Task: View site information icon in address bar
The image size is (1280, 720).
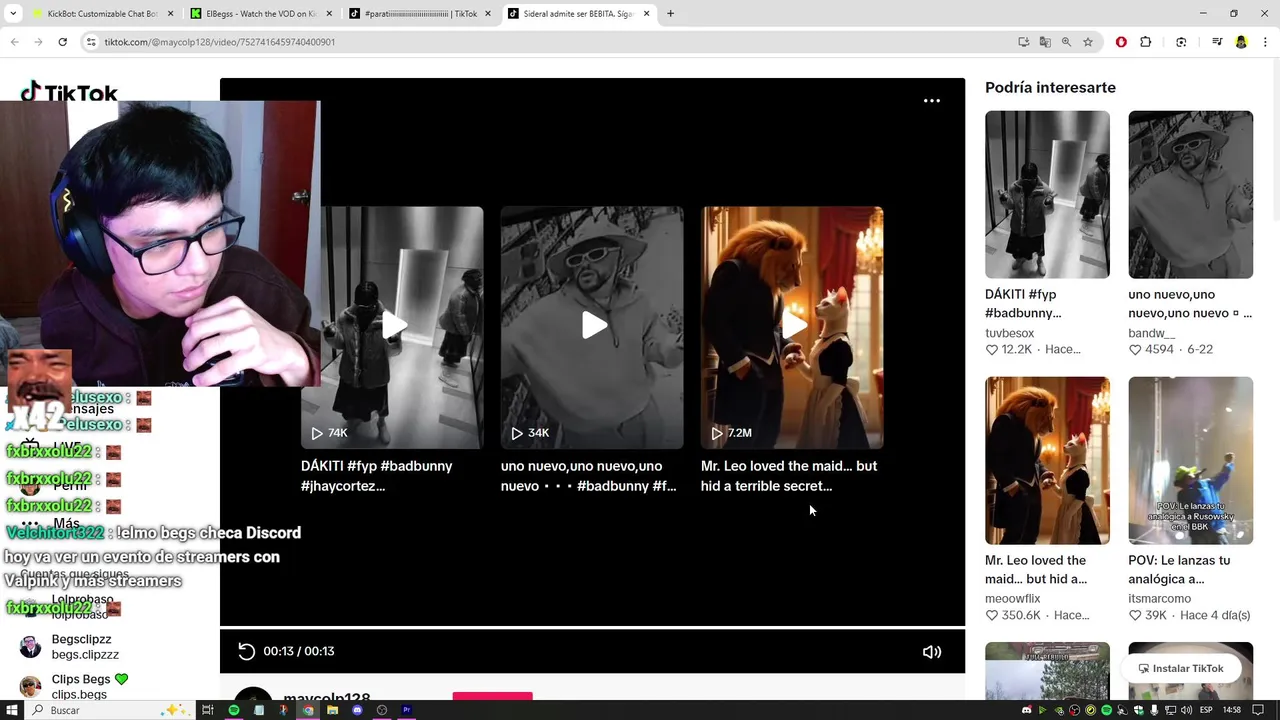Action: tap(91, 42)
